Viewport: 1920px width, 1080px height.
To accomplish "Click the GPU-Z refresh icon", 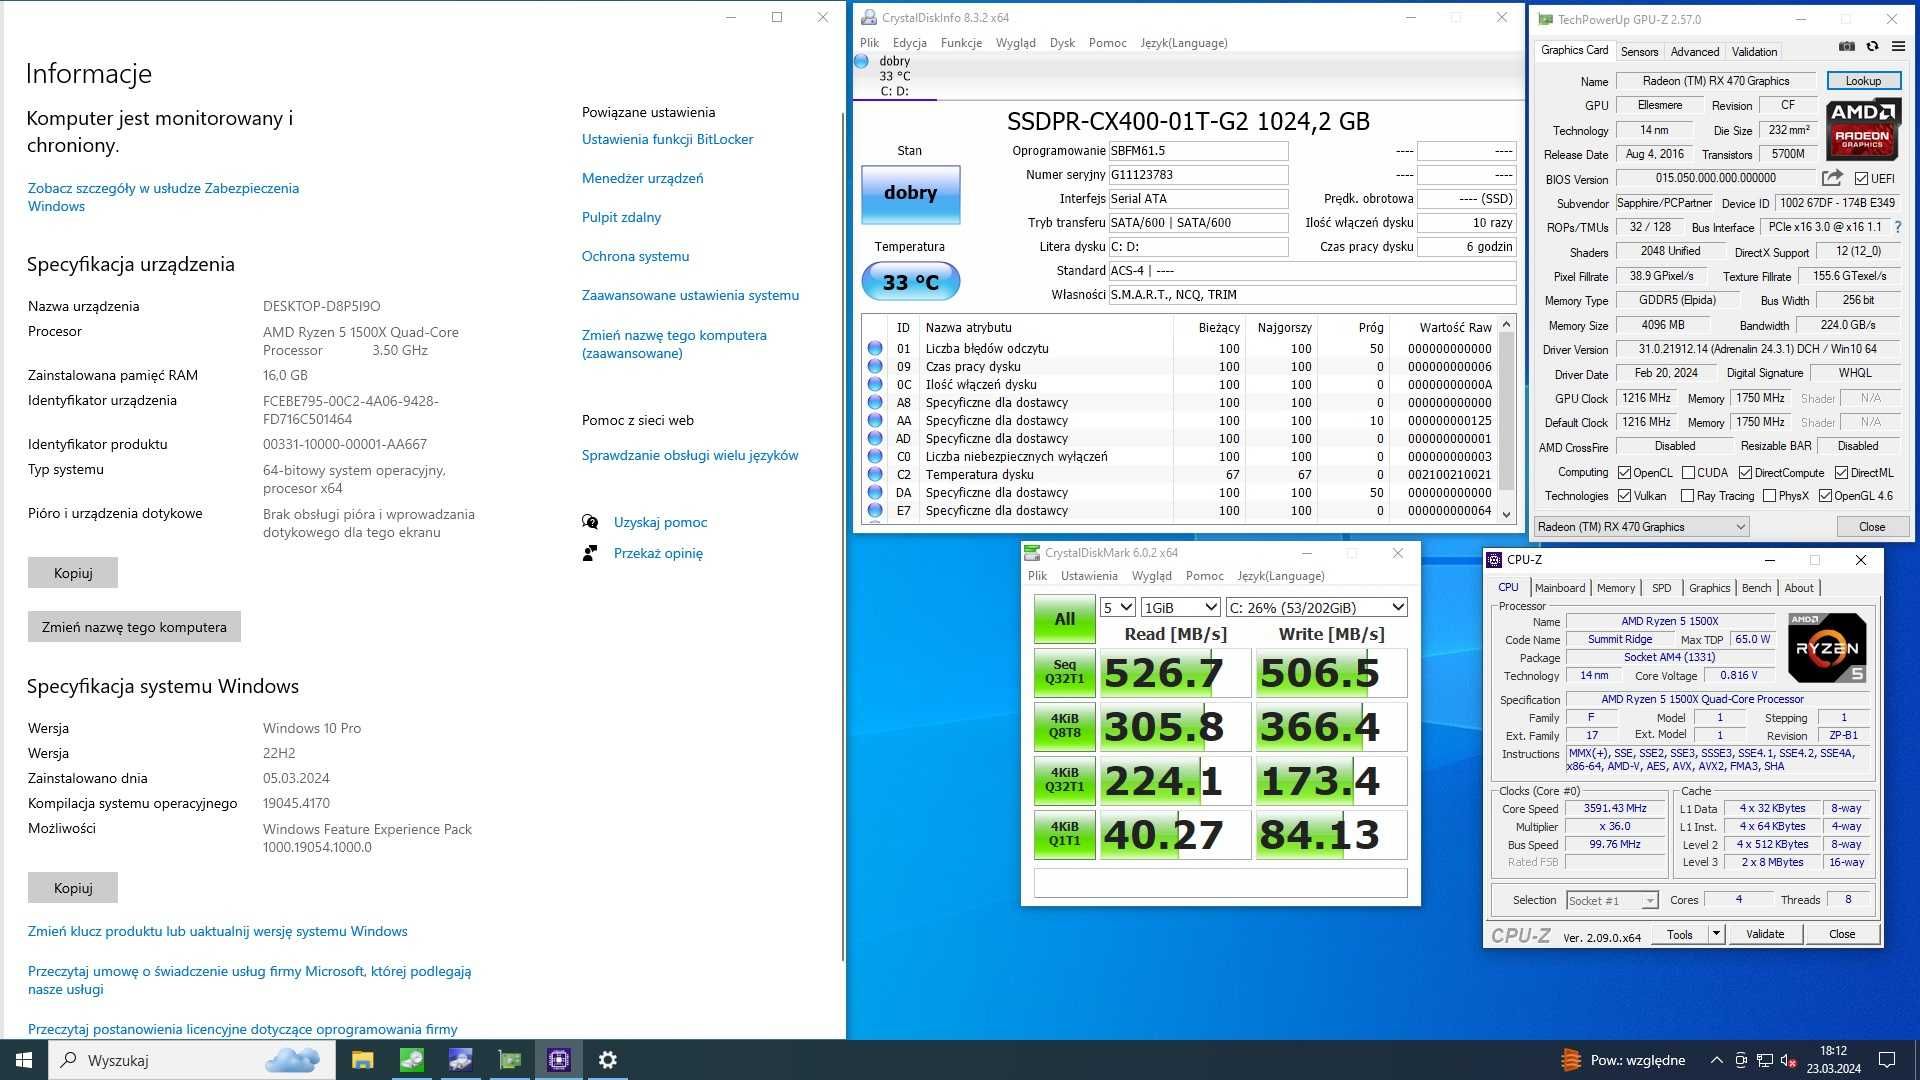I will coord(1872,46).
